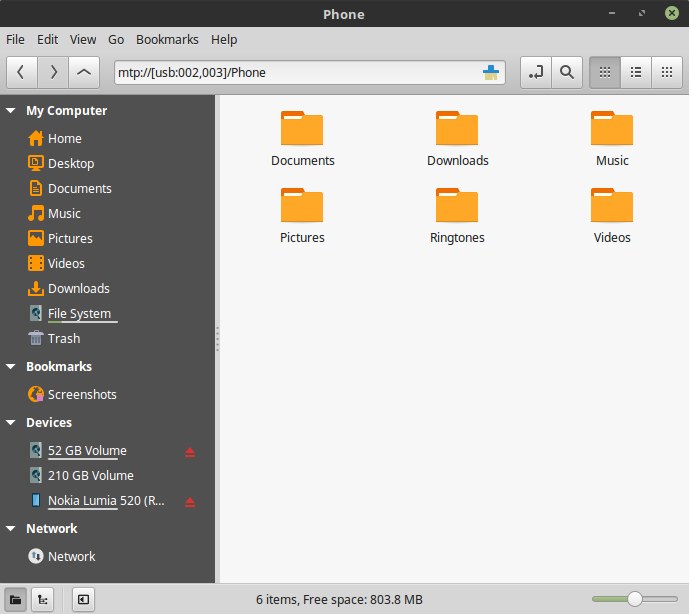Bookmark this location via address bar icon

click(490, 72)
